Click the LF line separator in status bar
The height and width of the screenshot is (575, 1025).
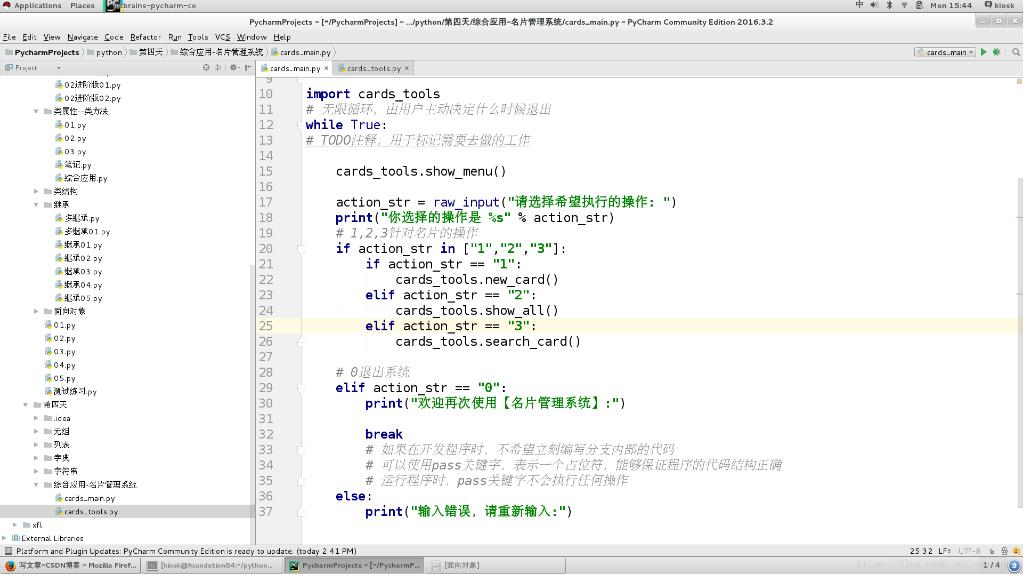945,551
